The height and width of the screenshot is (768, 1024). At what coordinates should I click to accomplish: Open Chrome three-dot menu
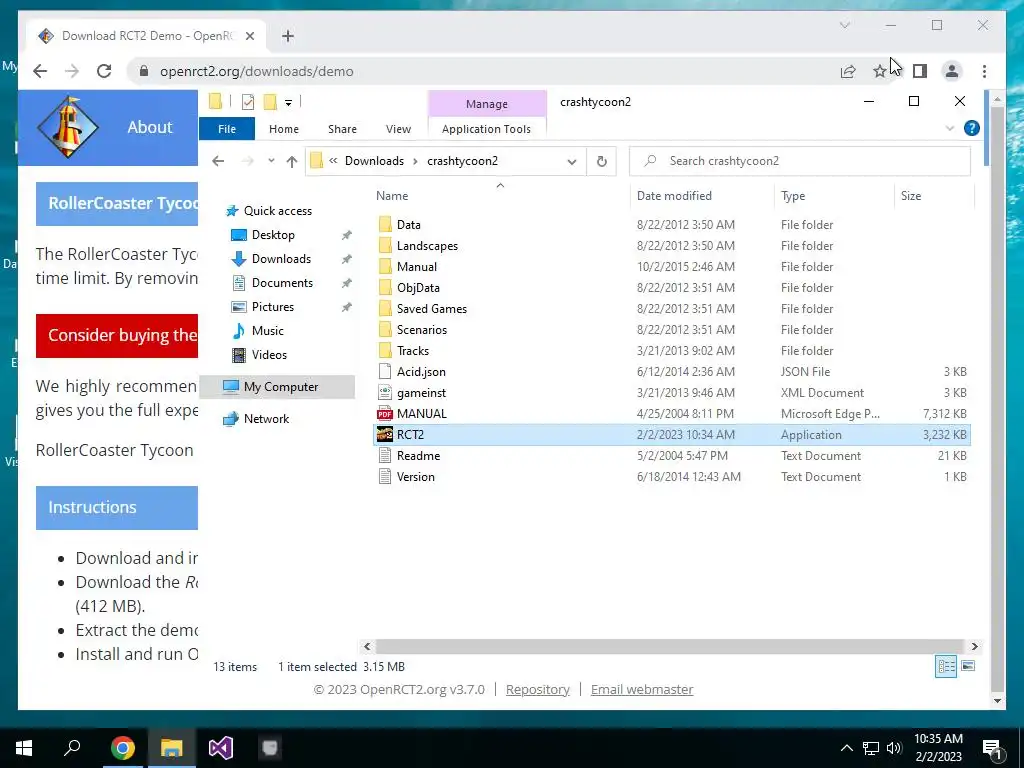pos(984,71)
